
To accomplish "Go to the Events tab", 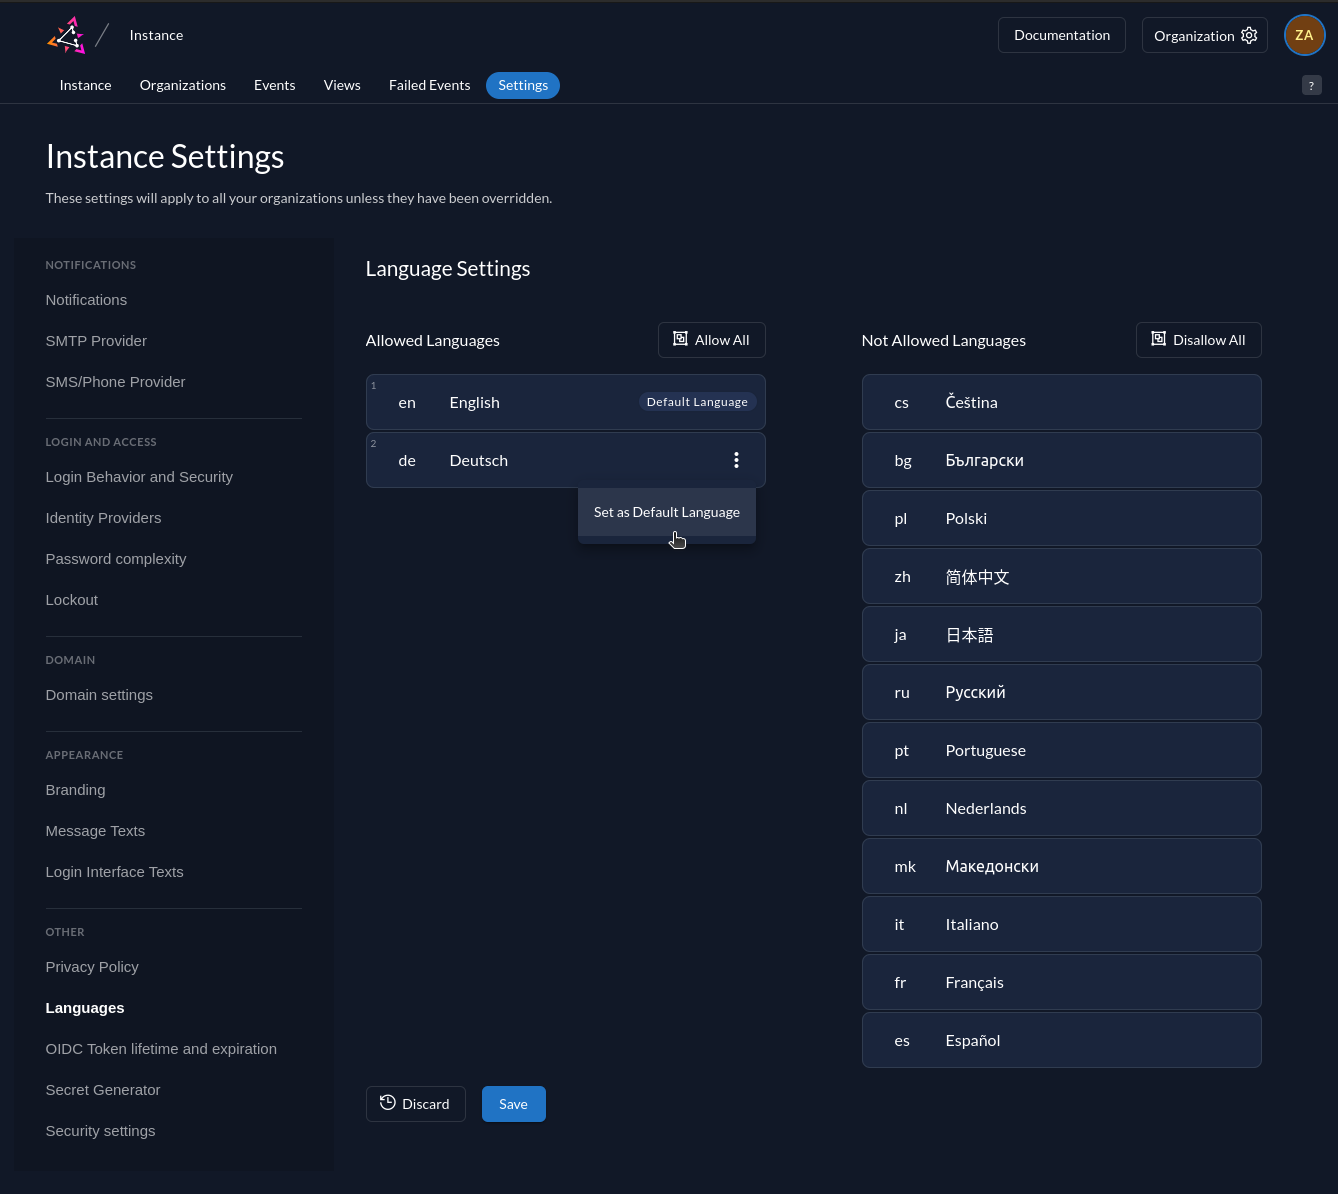I will click(274, 85).
